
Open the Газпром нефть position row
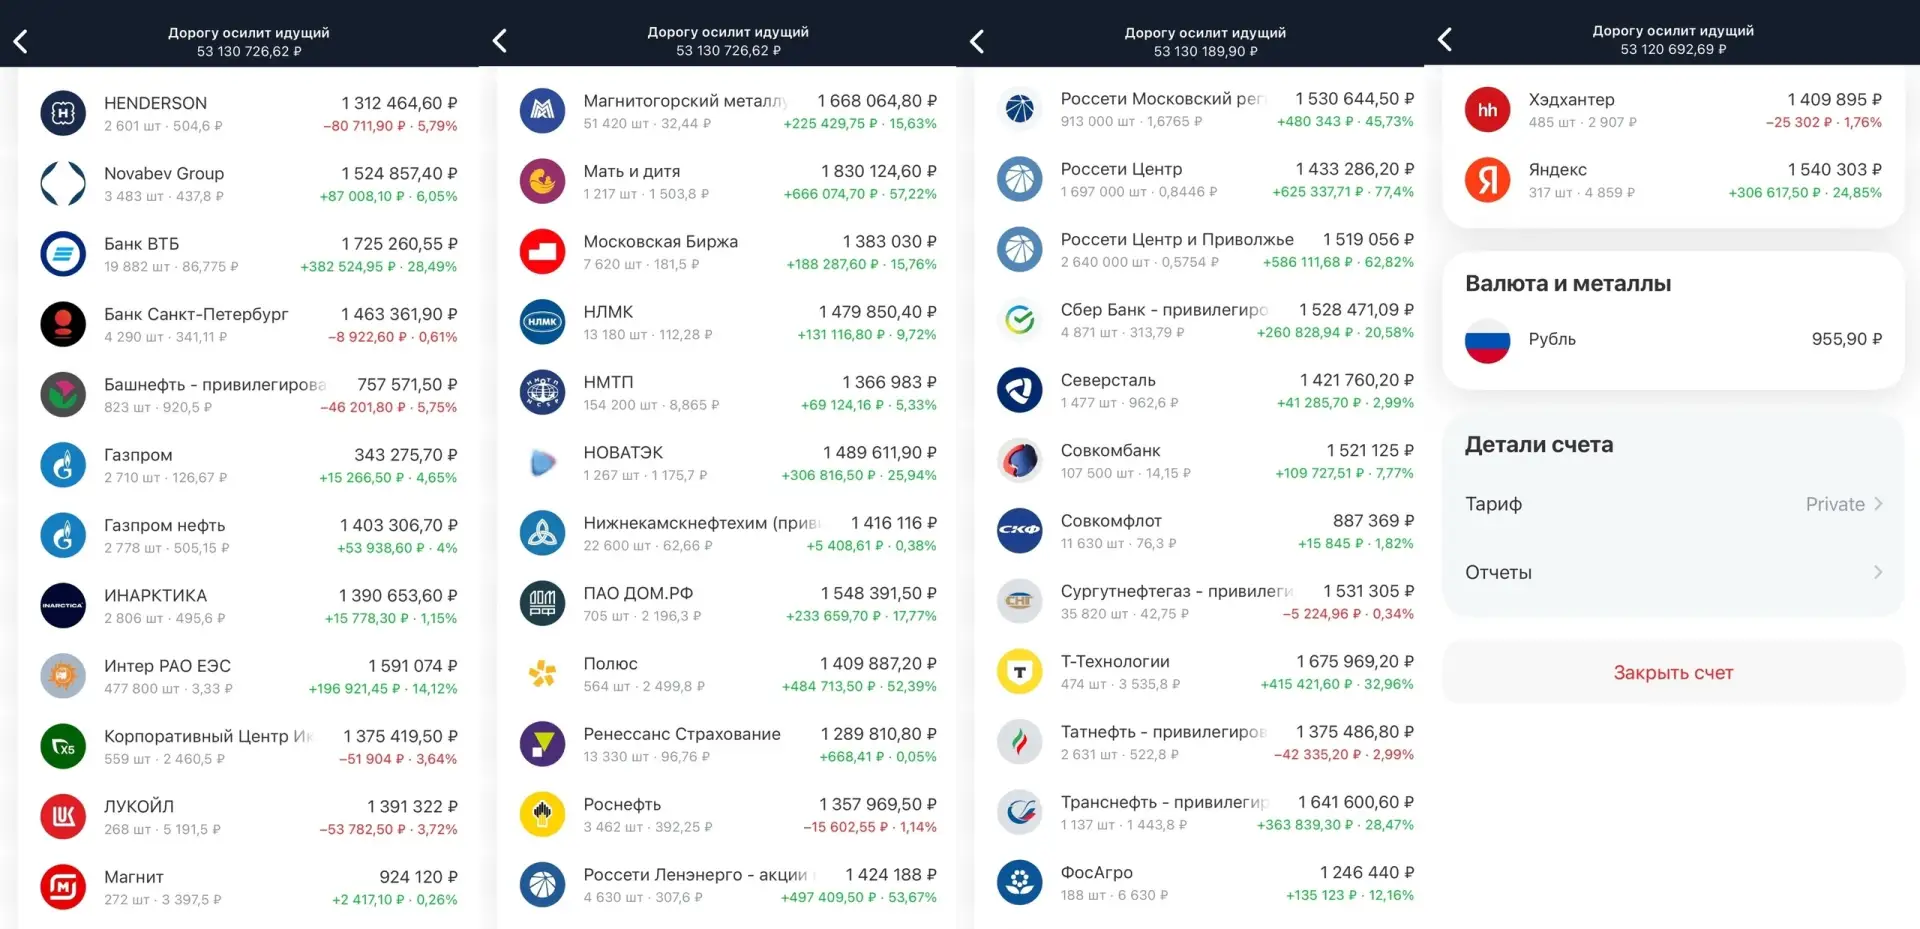pyautogui.click(x=249, y=535)
